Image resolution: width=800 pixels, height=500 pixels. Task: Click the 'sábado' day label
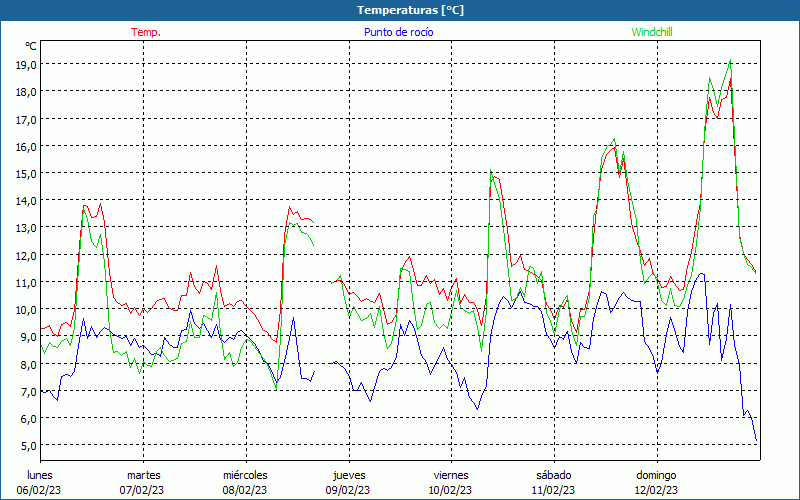click(x=554, y=475)
